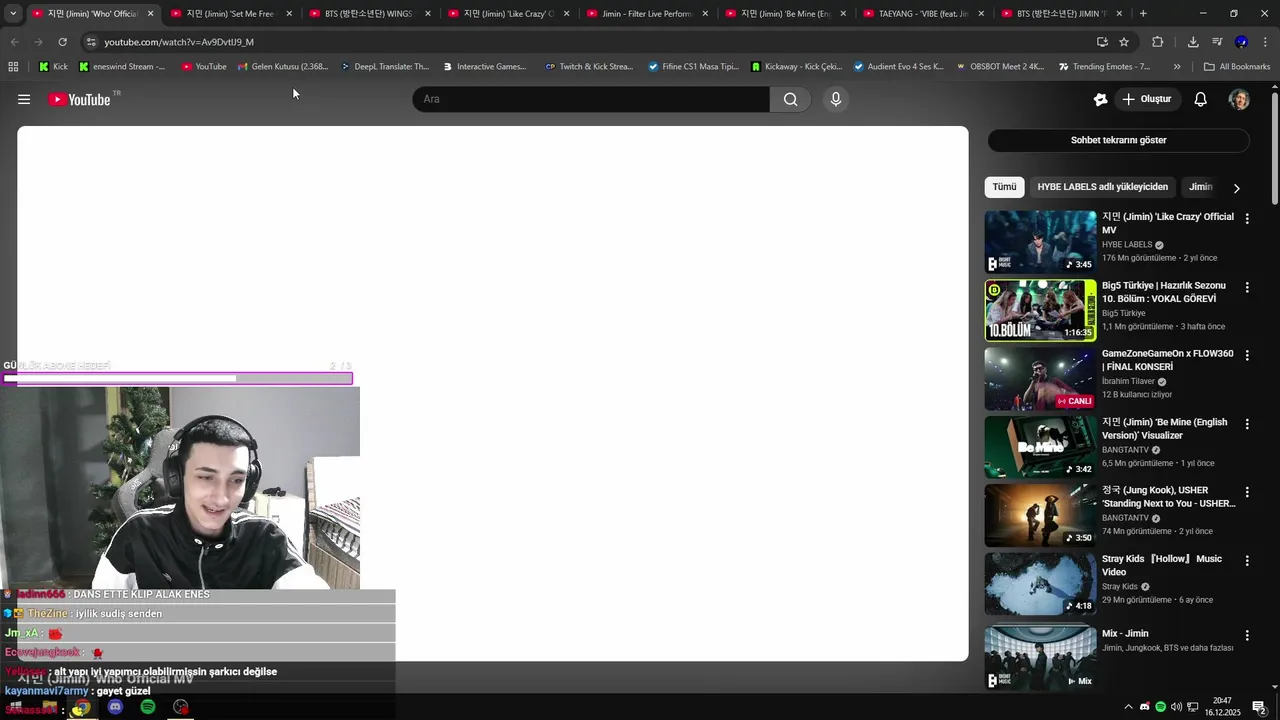Open options for 'Like Crazy' Official MV
The image size is (1280, 720).
(x=1247, y=218)
